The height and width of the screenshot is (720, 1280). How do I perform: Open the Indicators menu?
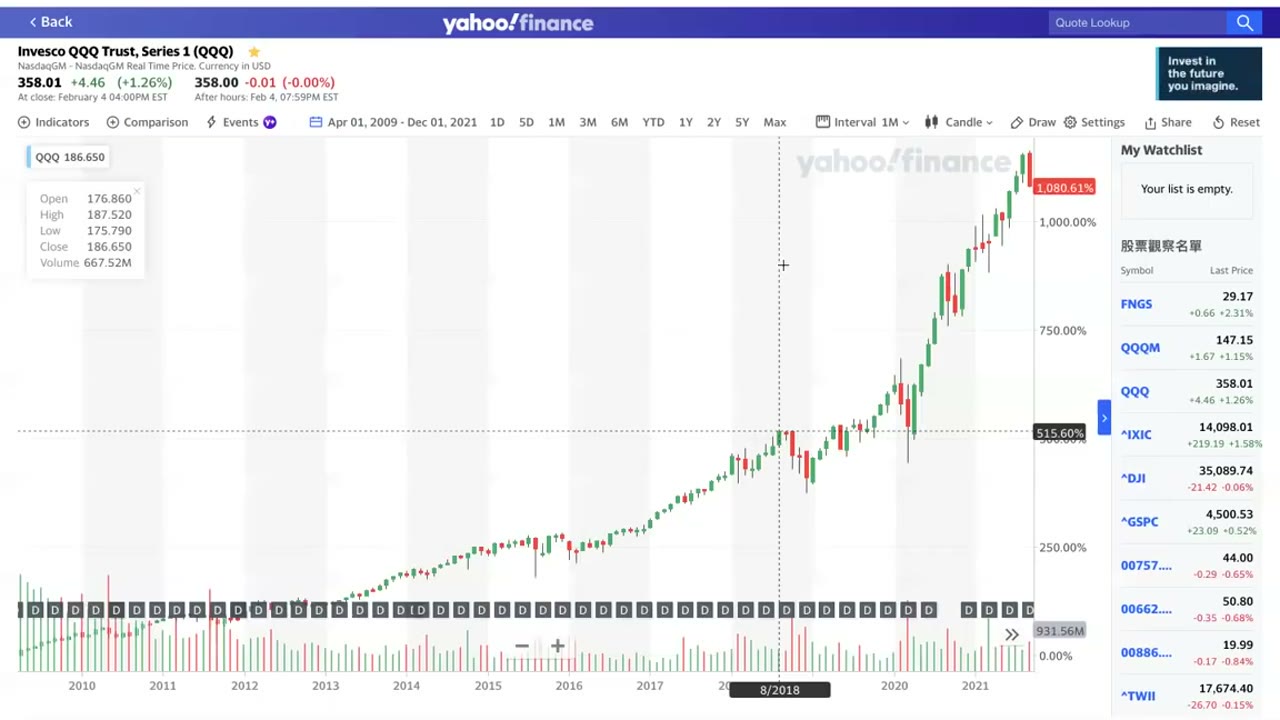[x=53, y=122]
